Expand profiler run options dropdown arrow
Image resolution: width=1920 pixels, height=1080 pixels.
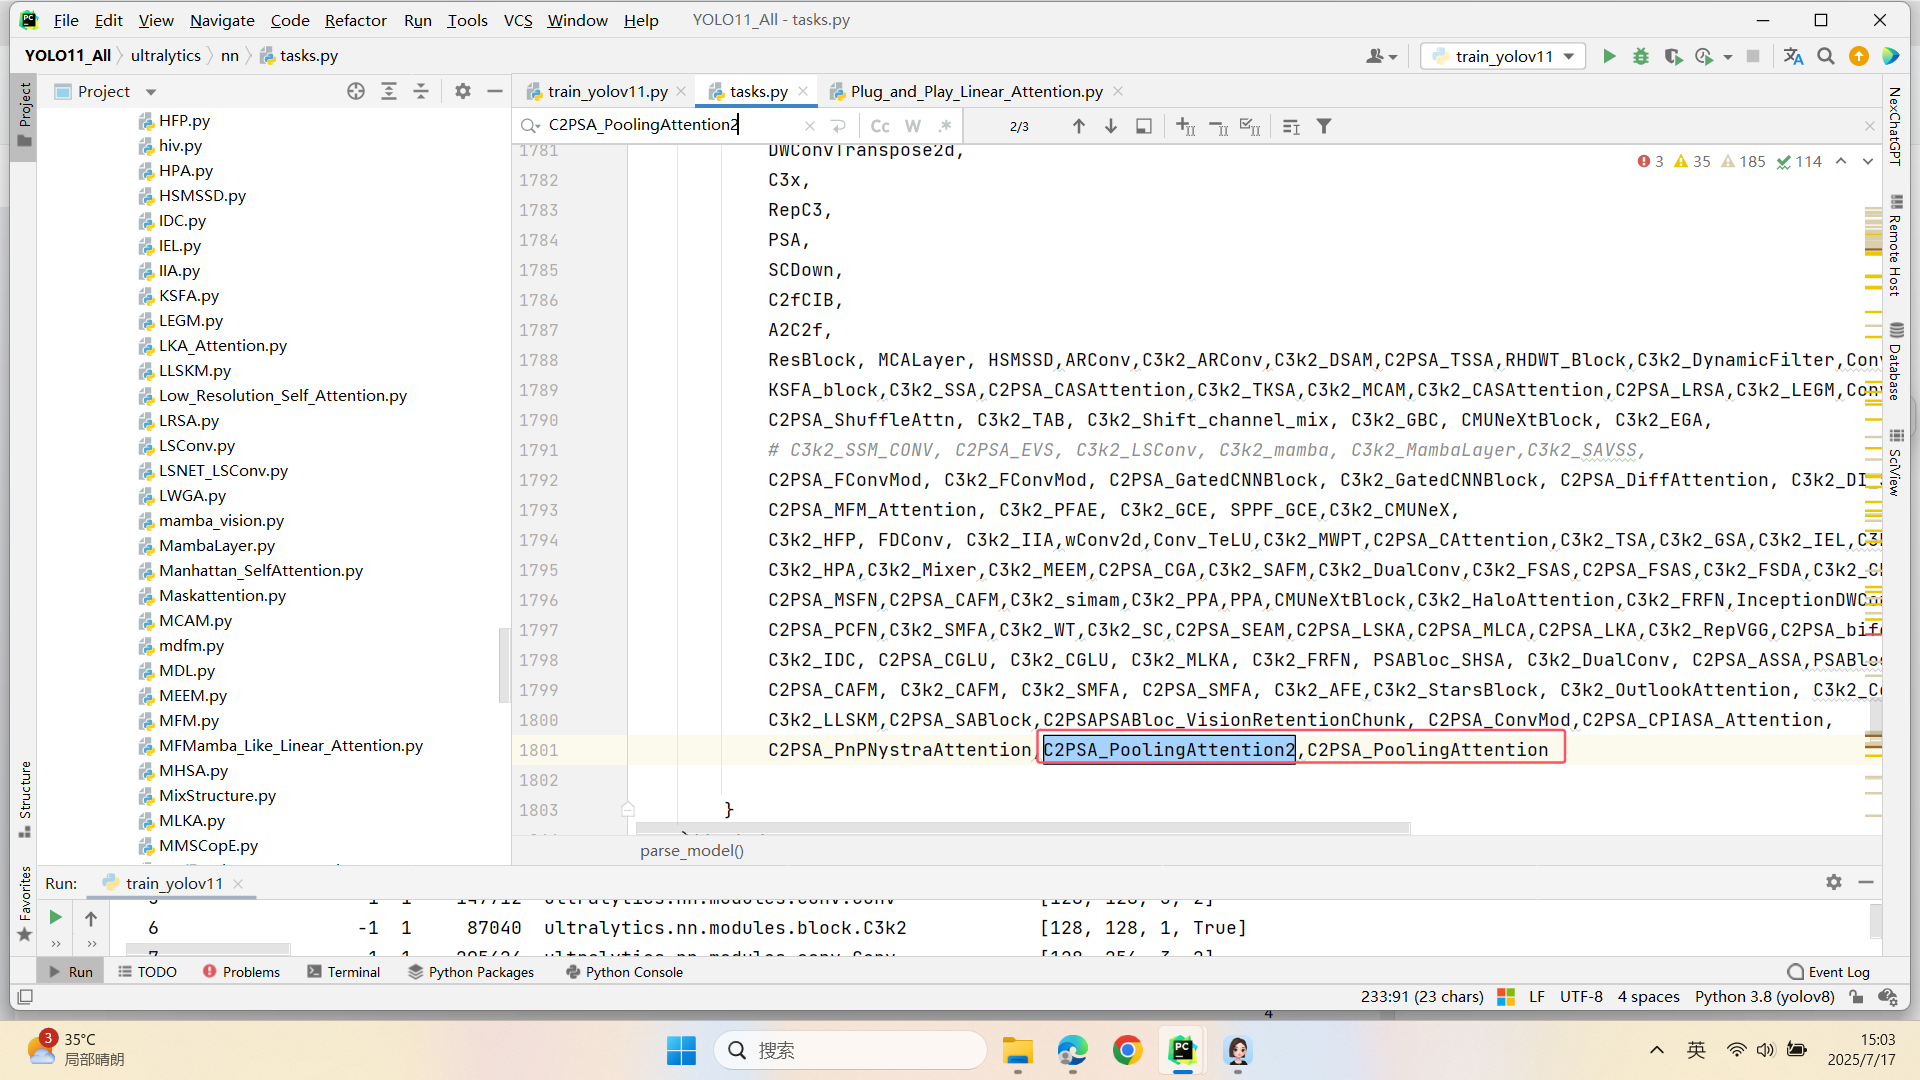point(1728,57)
